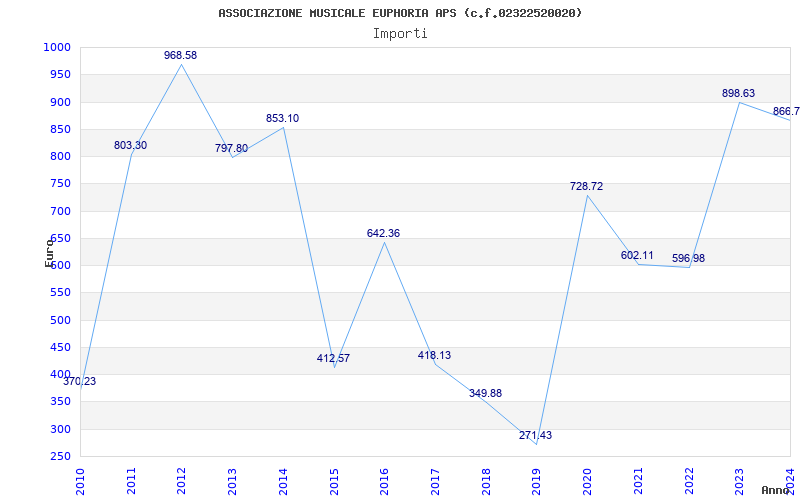This screenshot has height=500, width=800.
Task: Select data label 898.63
Action: (739, 93)
